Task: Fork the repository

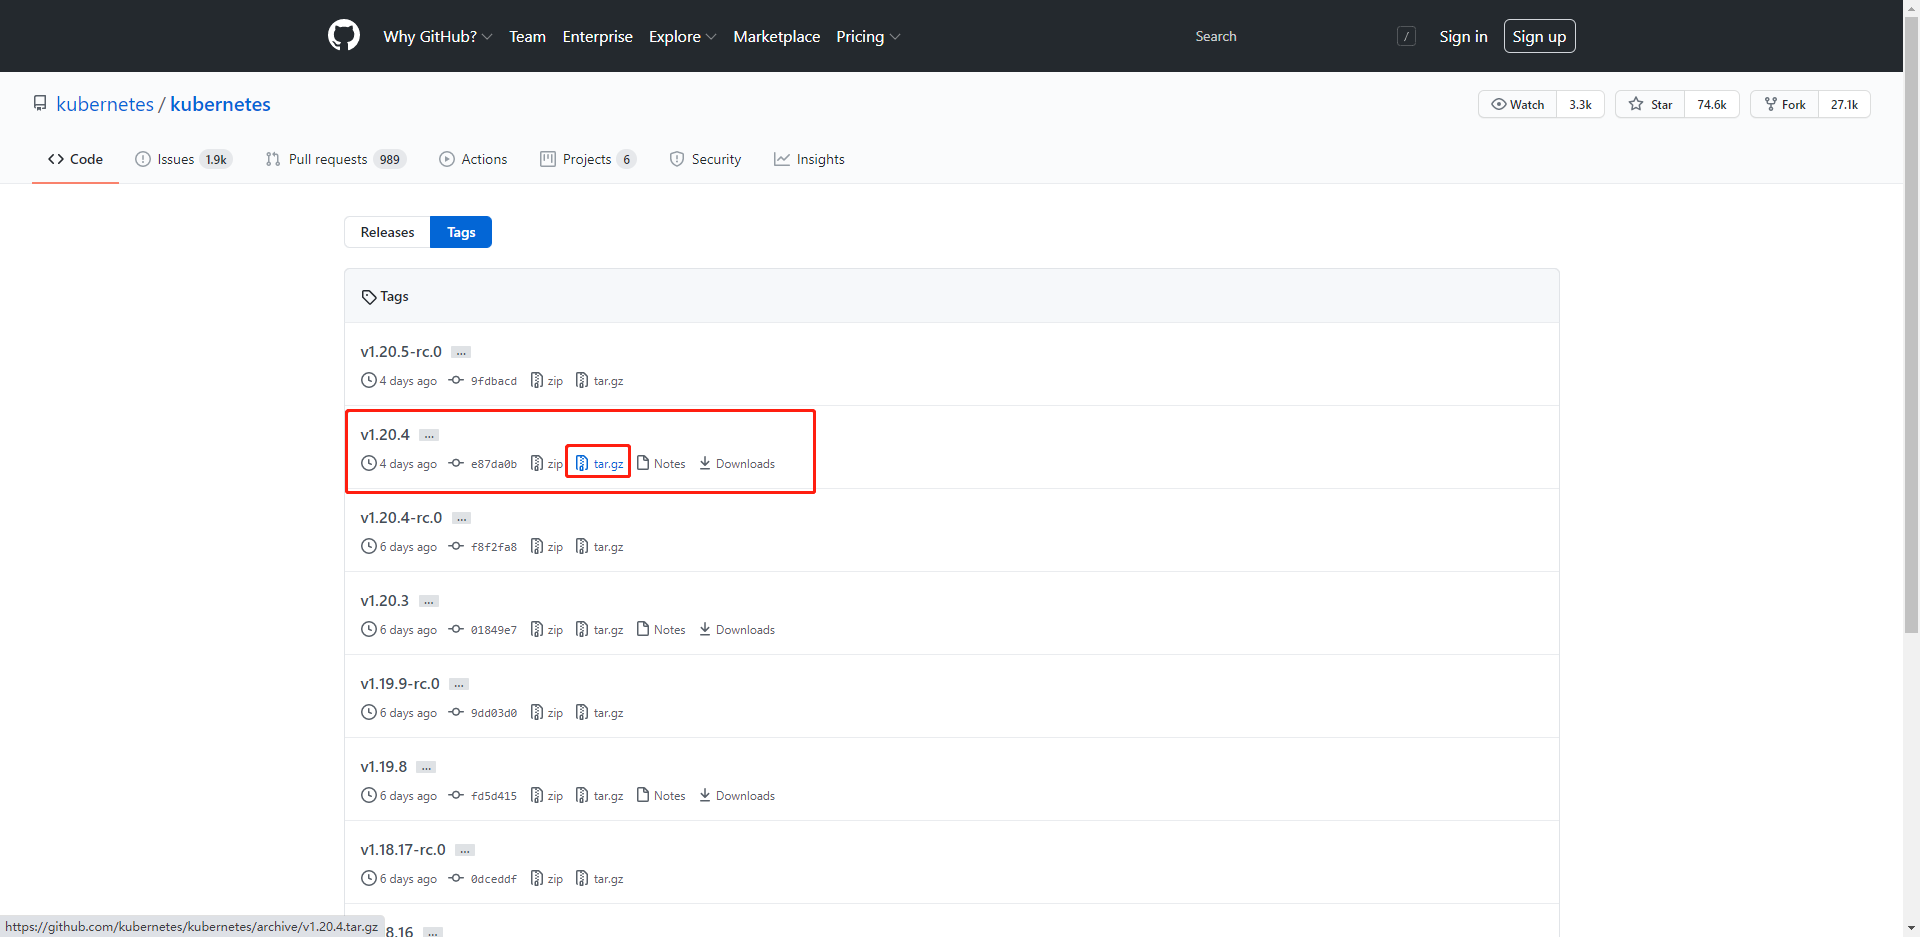Action: pyautogui.click(x=1784, y=104)
